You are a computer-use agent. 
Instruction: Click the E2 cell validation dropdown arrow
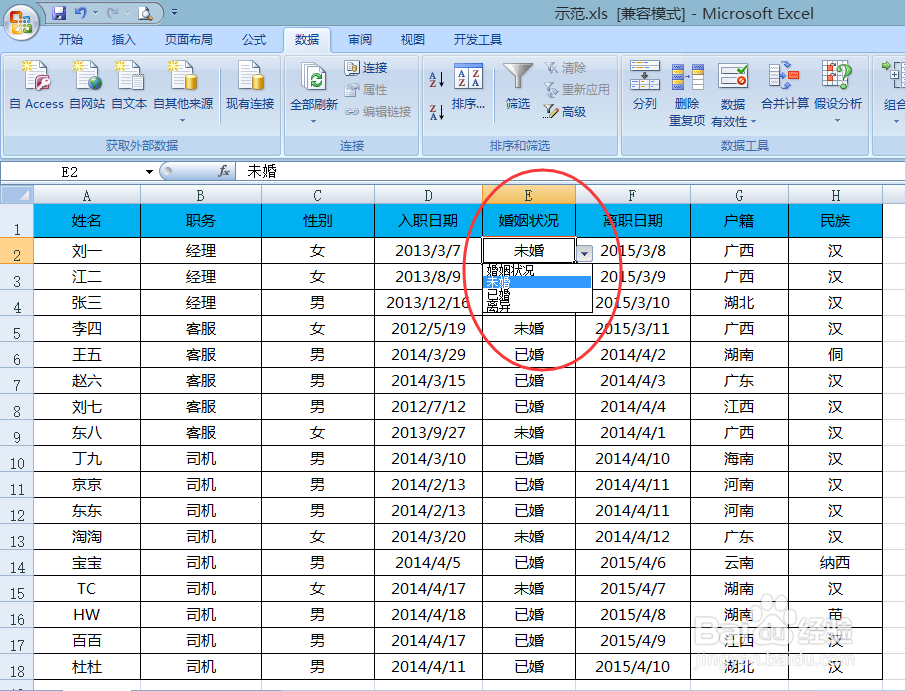click(584, 253)
